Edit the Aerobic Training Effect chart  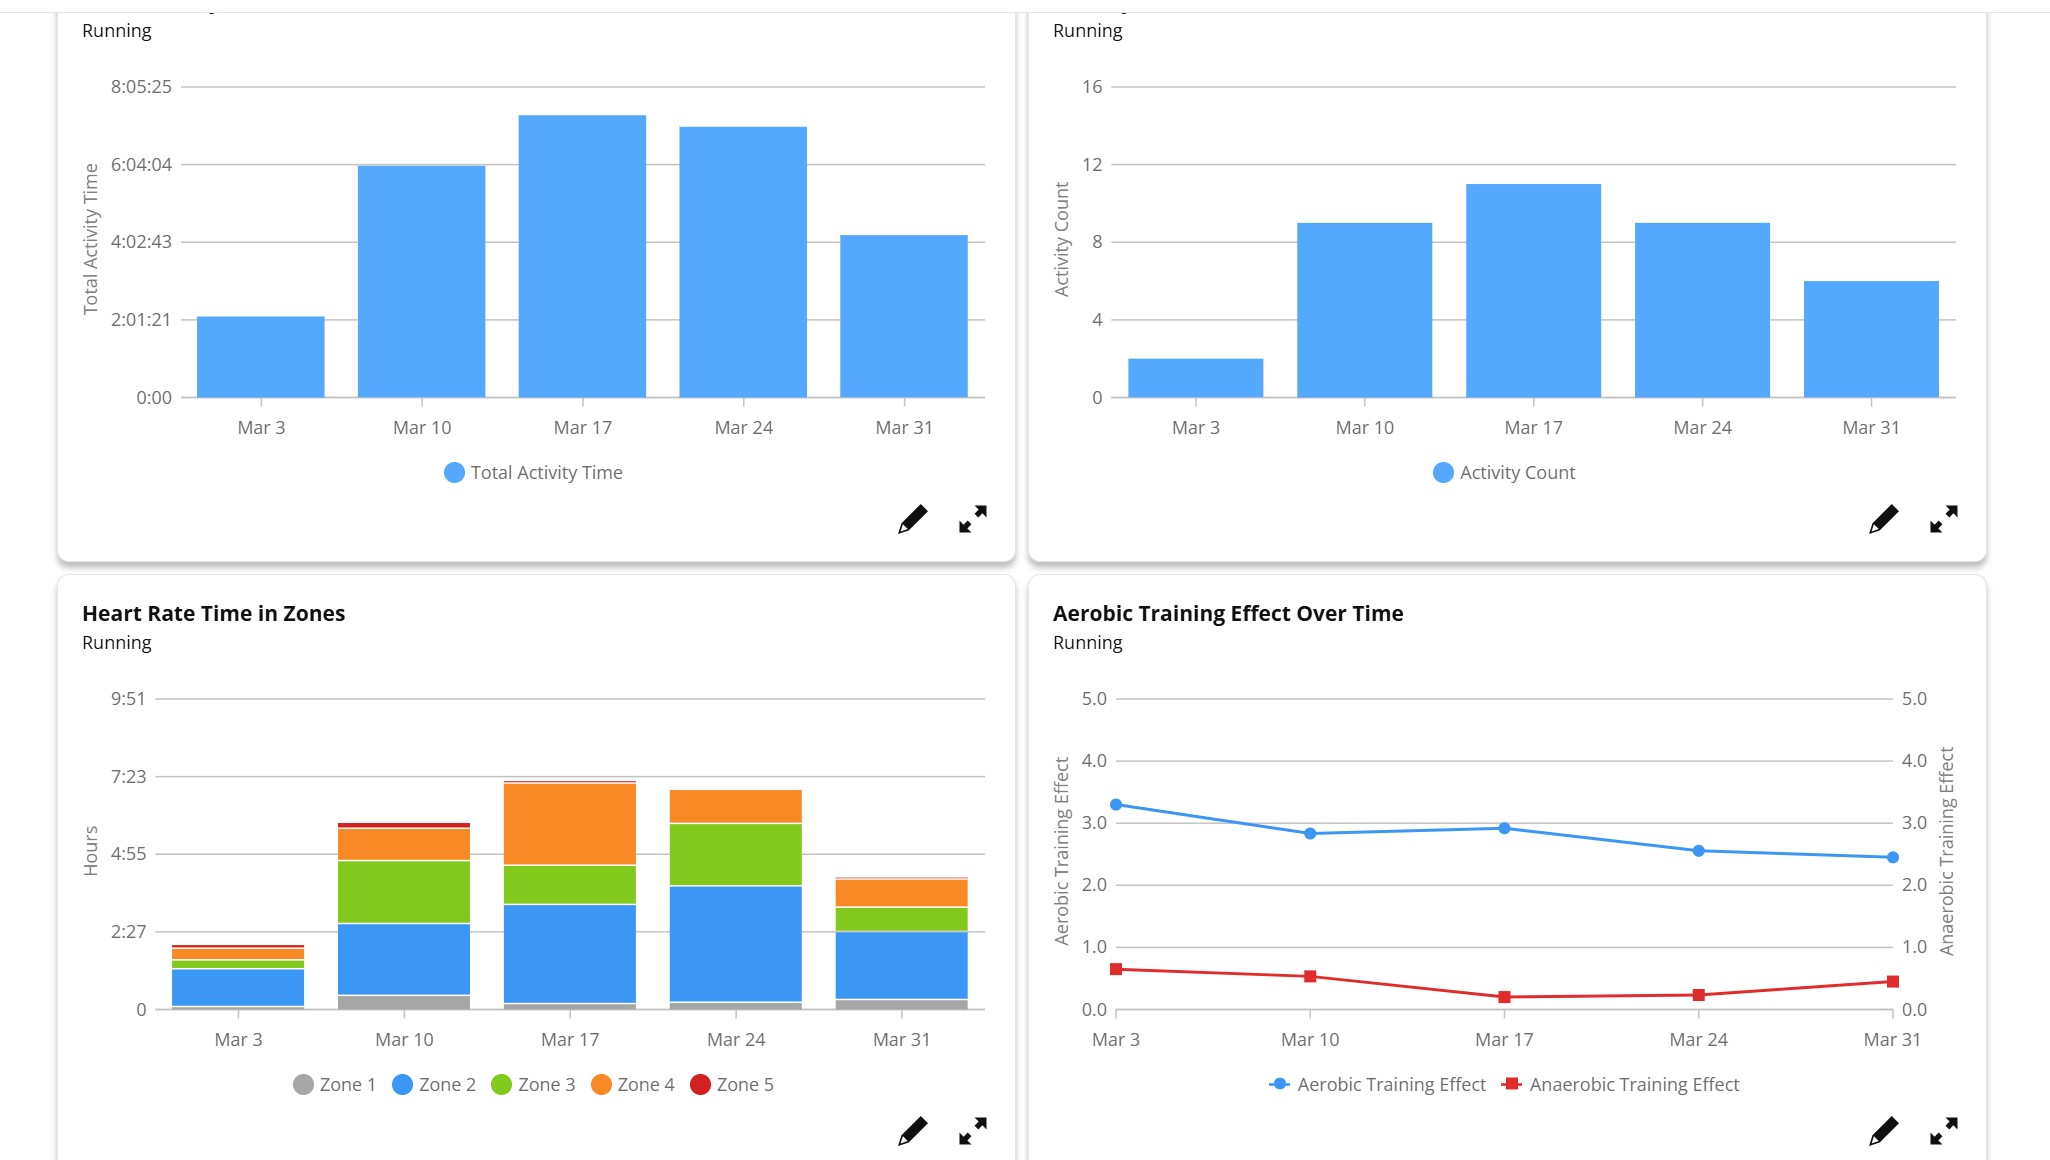1883,1131
